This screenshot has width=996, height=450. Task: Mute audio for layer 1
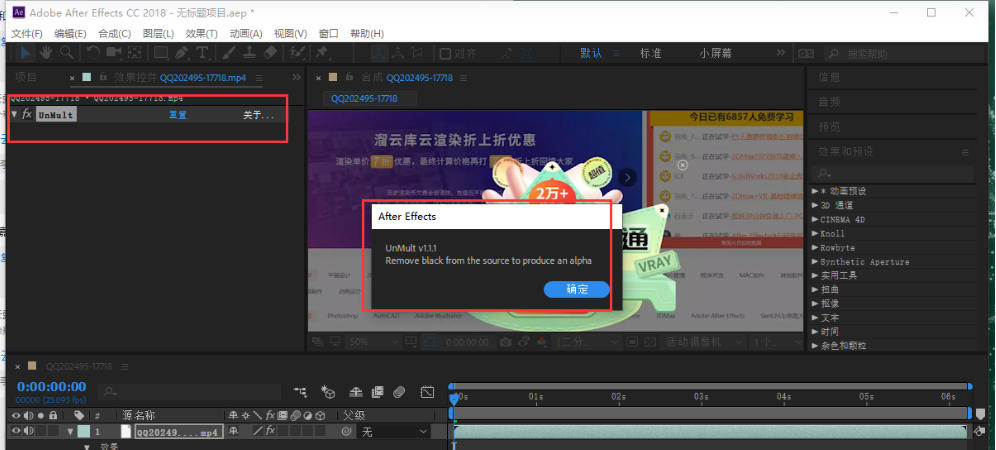tap(28, 432)
